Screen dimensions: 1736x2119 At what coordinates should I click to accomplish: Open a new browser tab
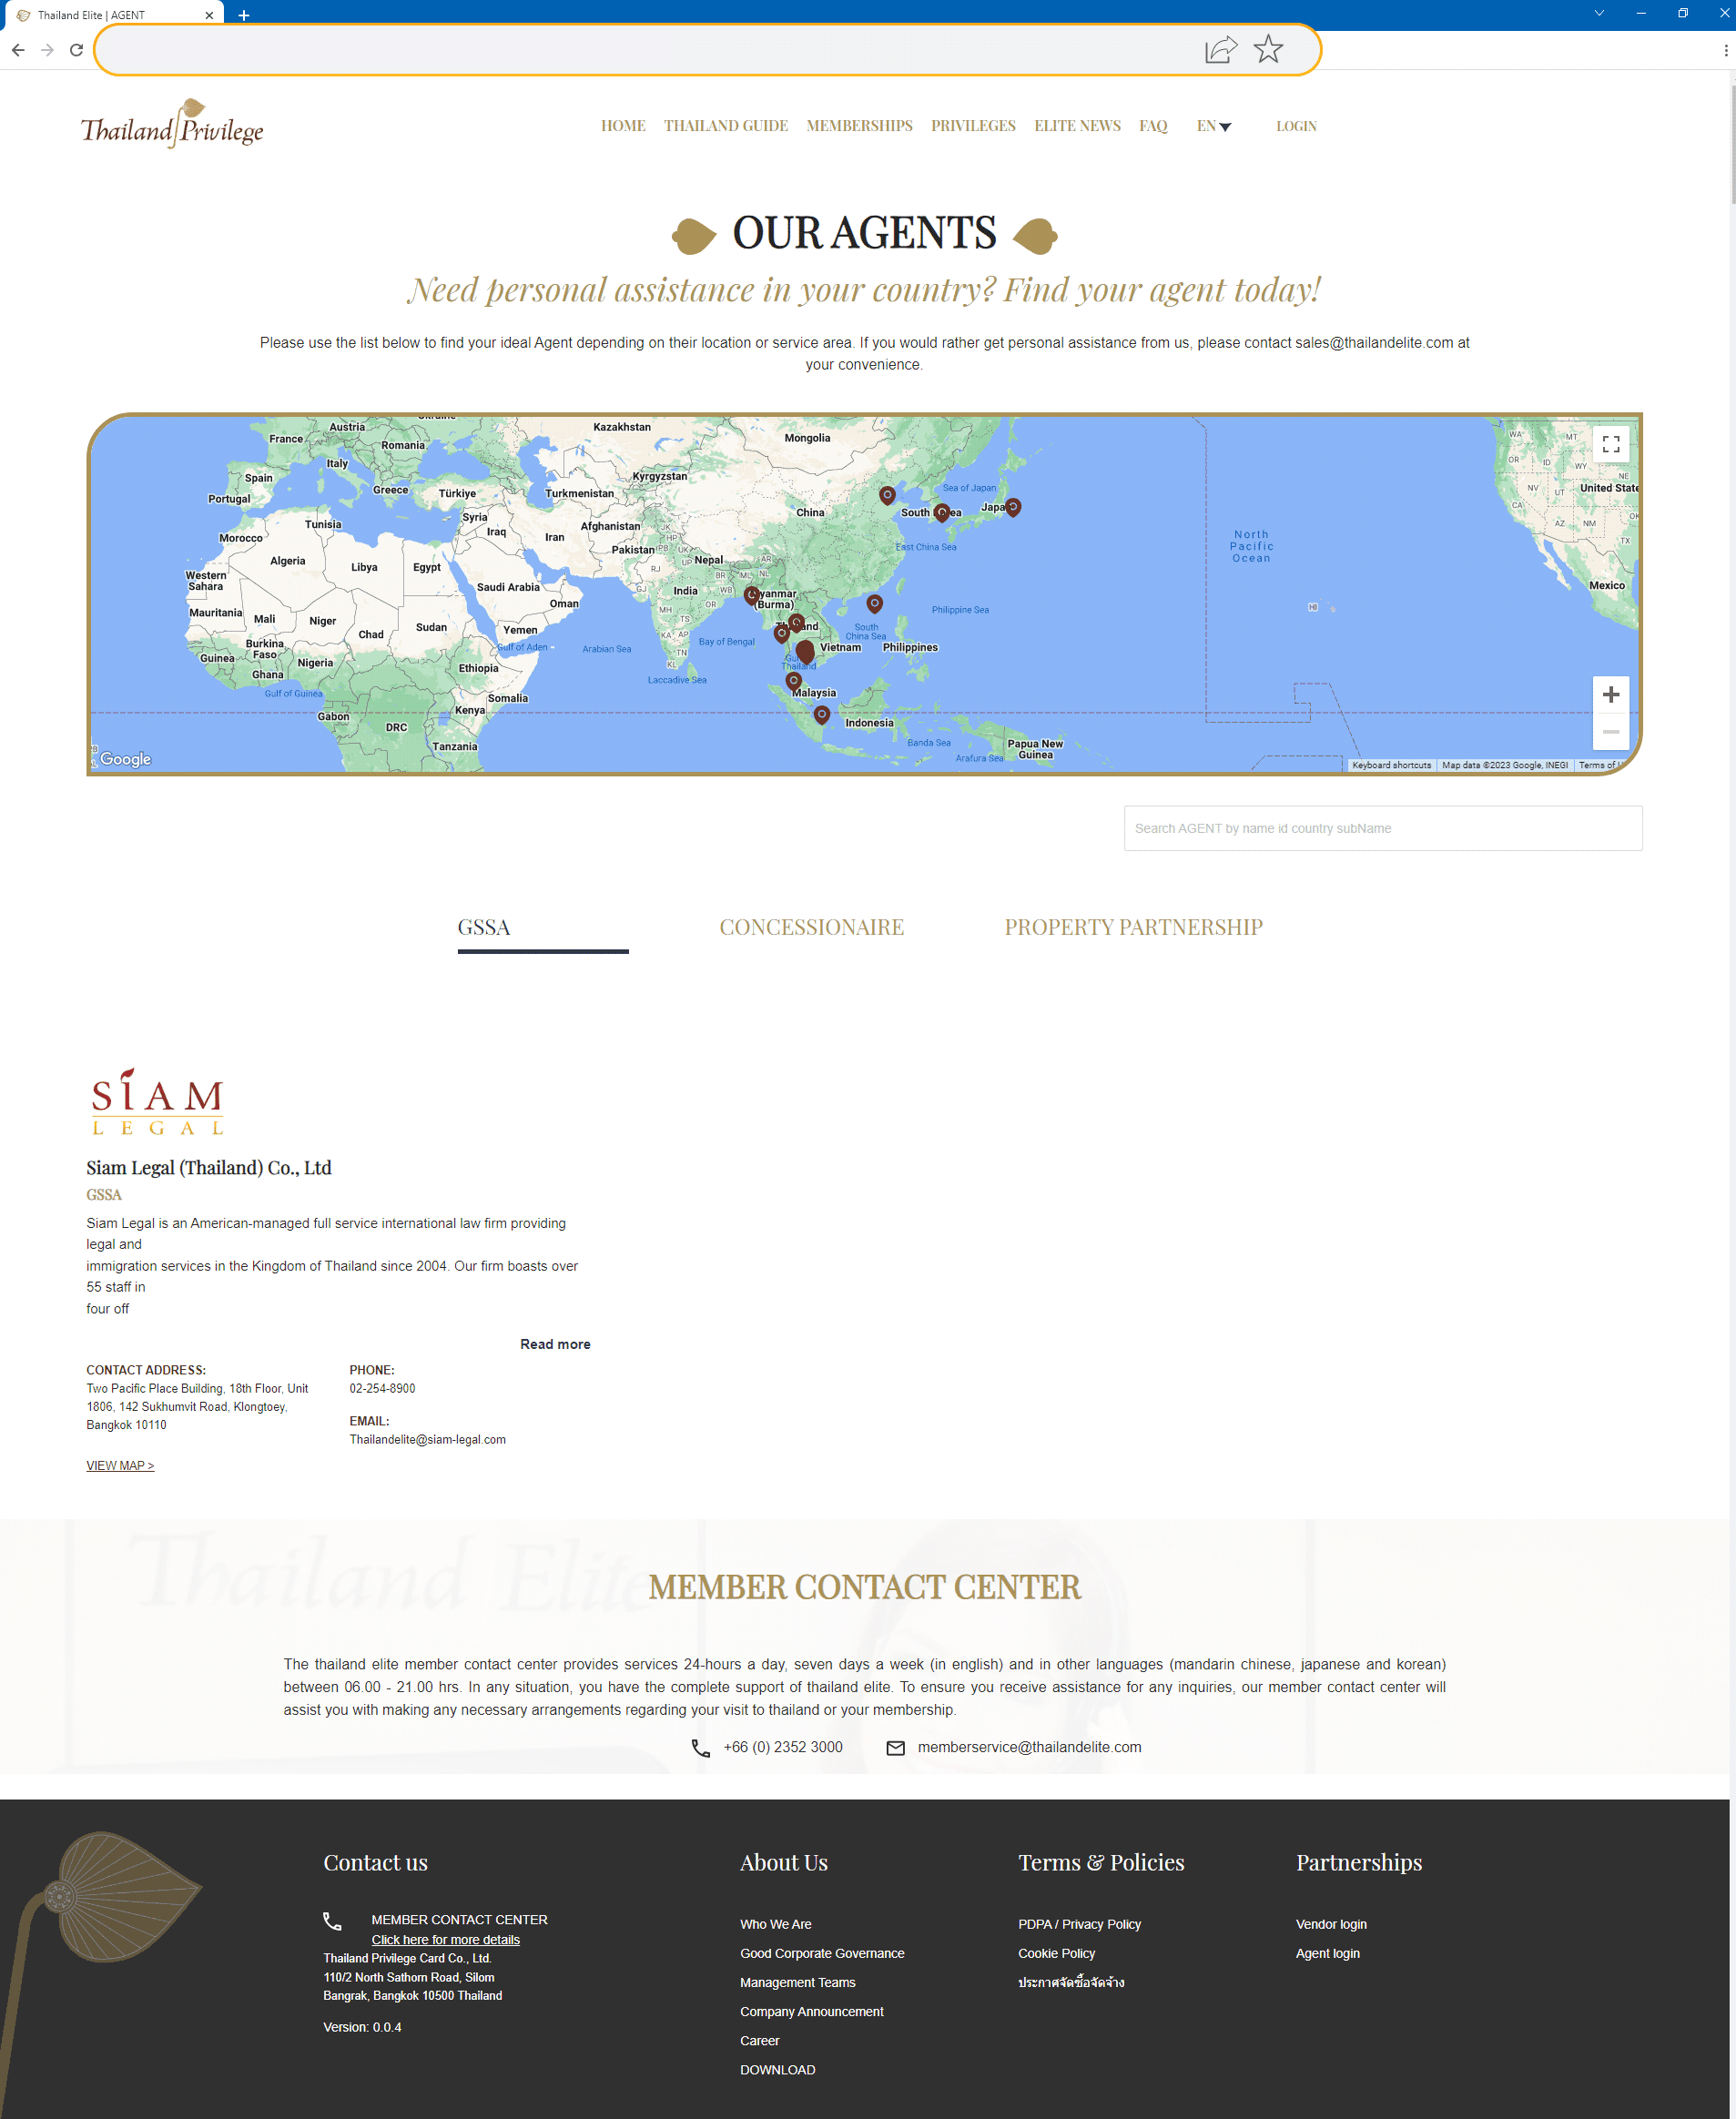(x=244, y=15)
